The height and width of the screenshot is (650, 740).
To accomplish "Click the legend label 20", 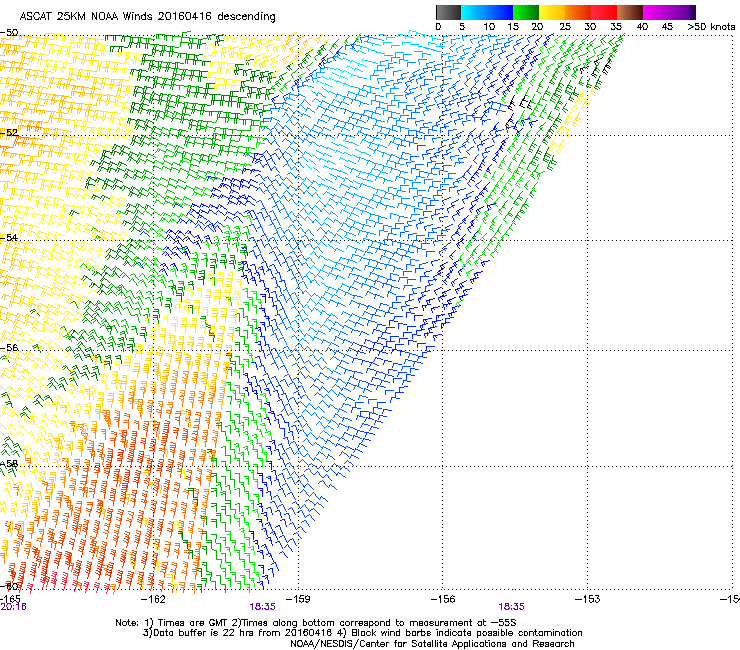I will [x=537, y=26].
